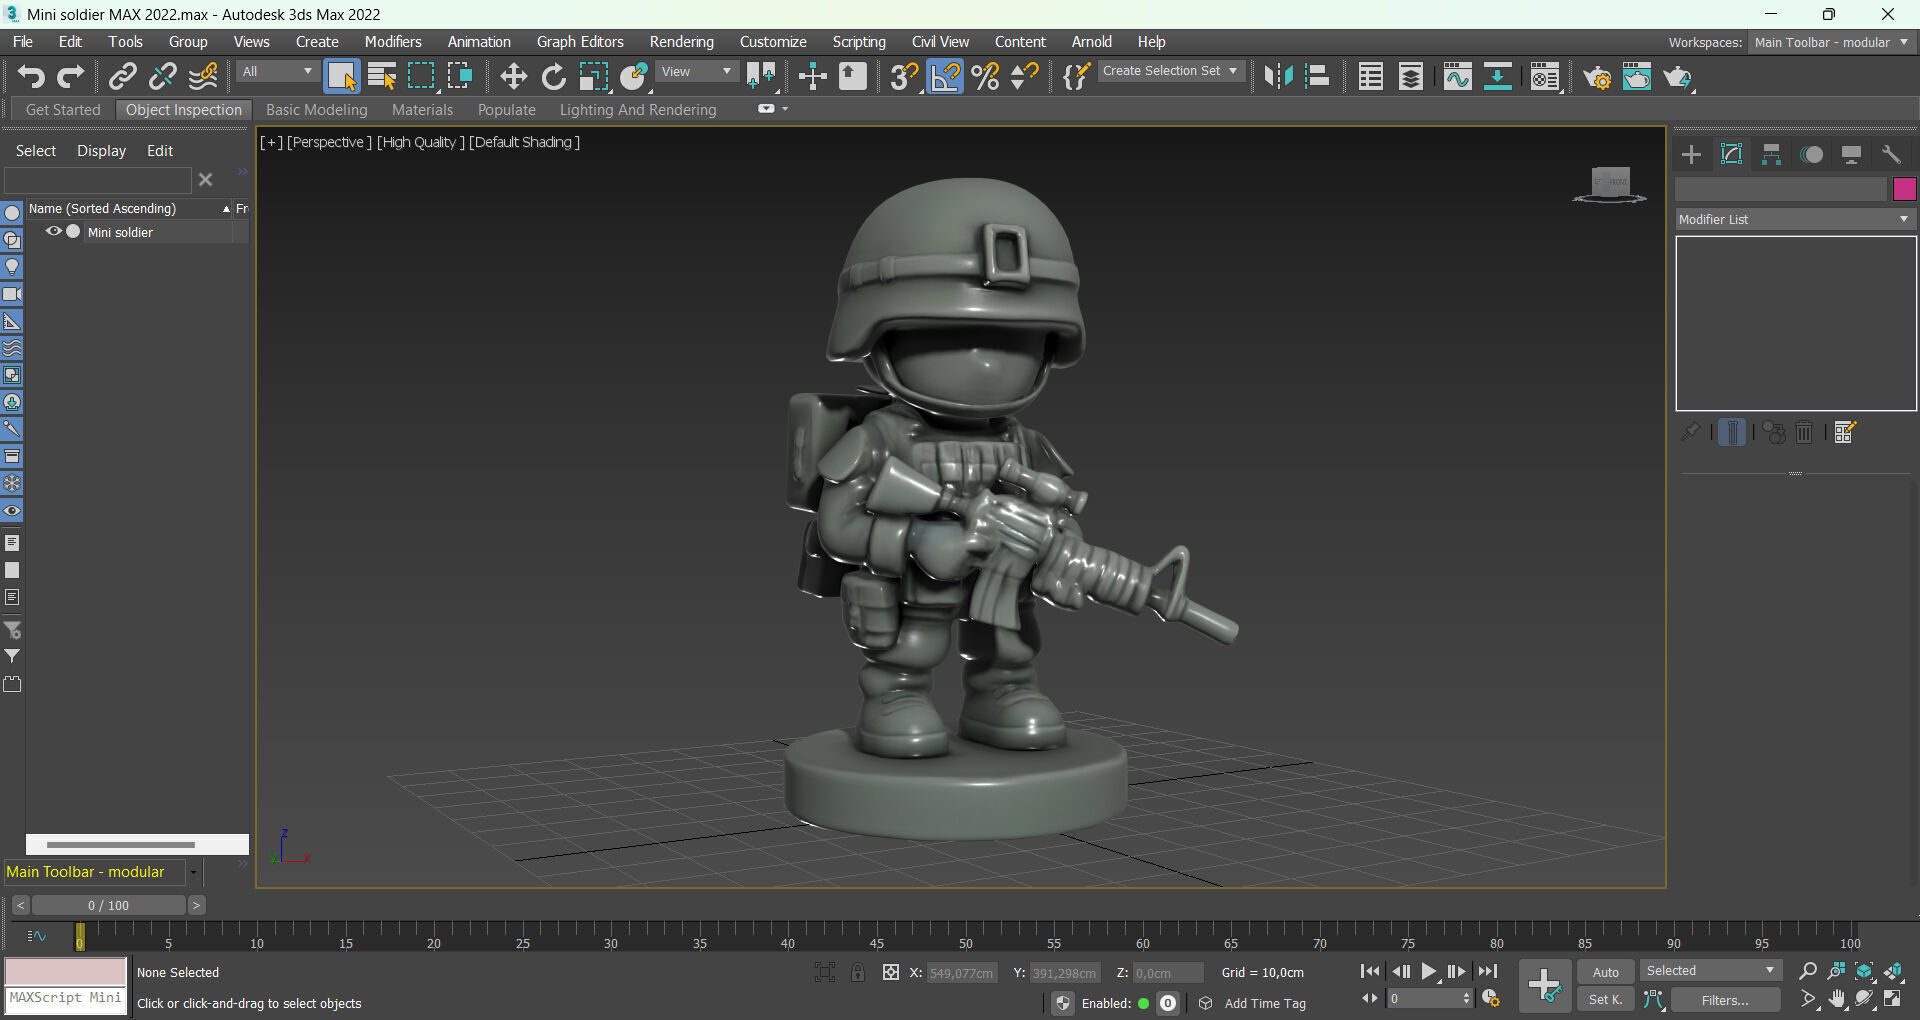
Task: Choose the Rectangular Selection Region icon
Action: tap(421, 77)
